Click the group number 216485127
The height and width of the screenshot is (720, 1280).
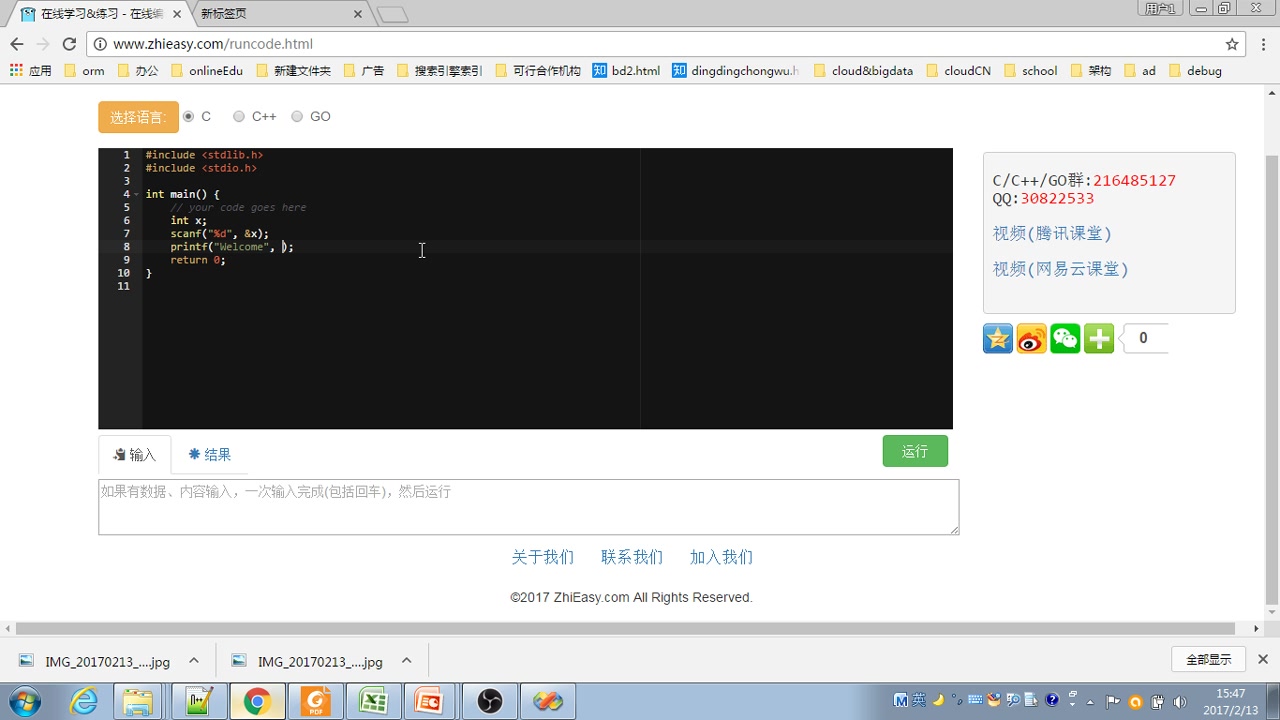tap(1134, 181)
